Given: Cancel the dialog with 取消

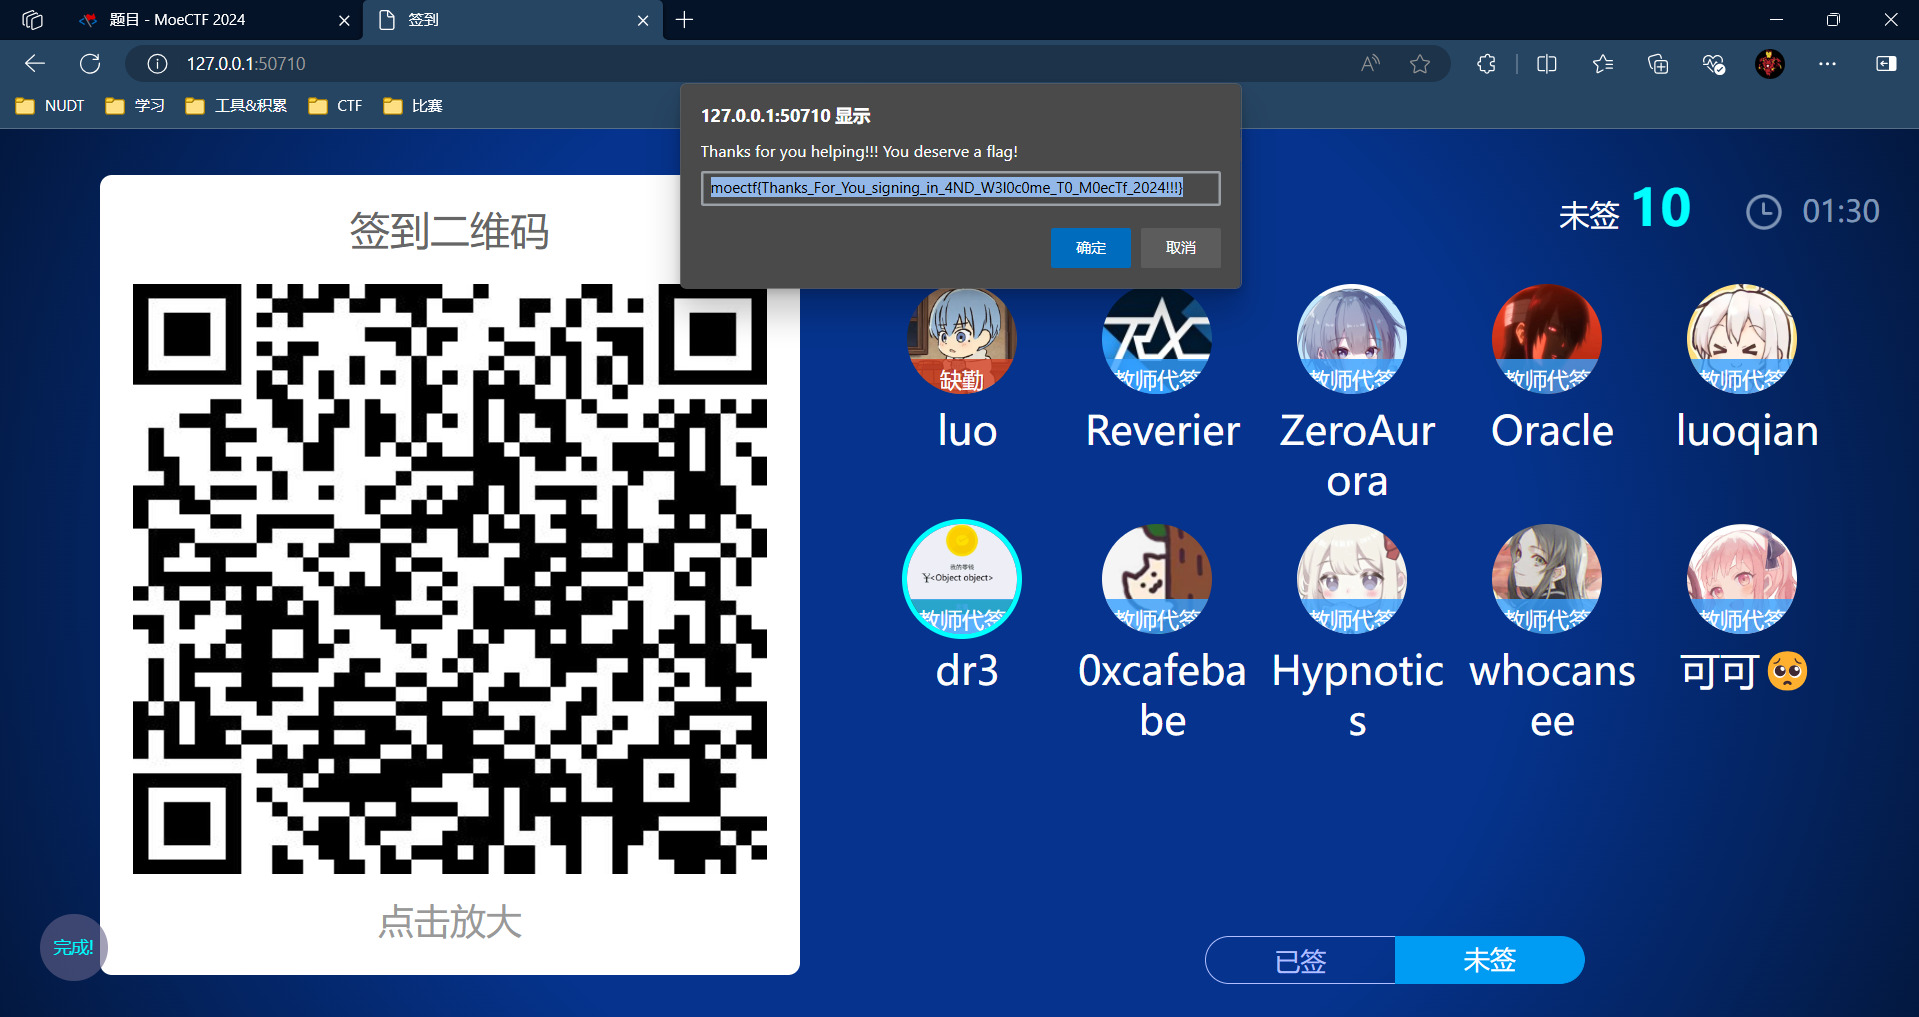Looking at the screenshot, I should coord(1180,248).
